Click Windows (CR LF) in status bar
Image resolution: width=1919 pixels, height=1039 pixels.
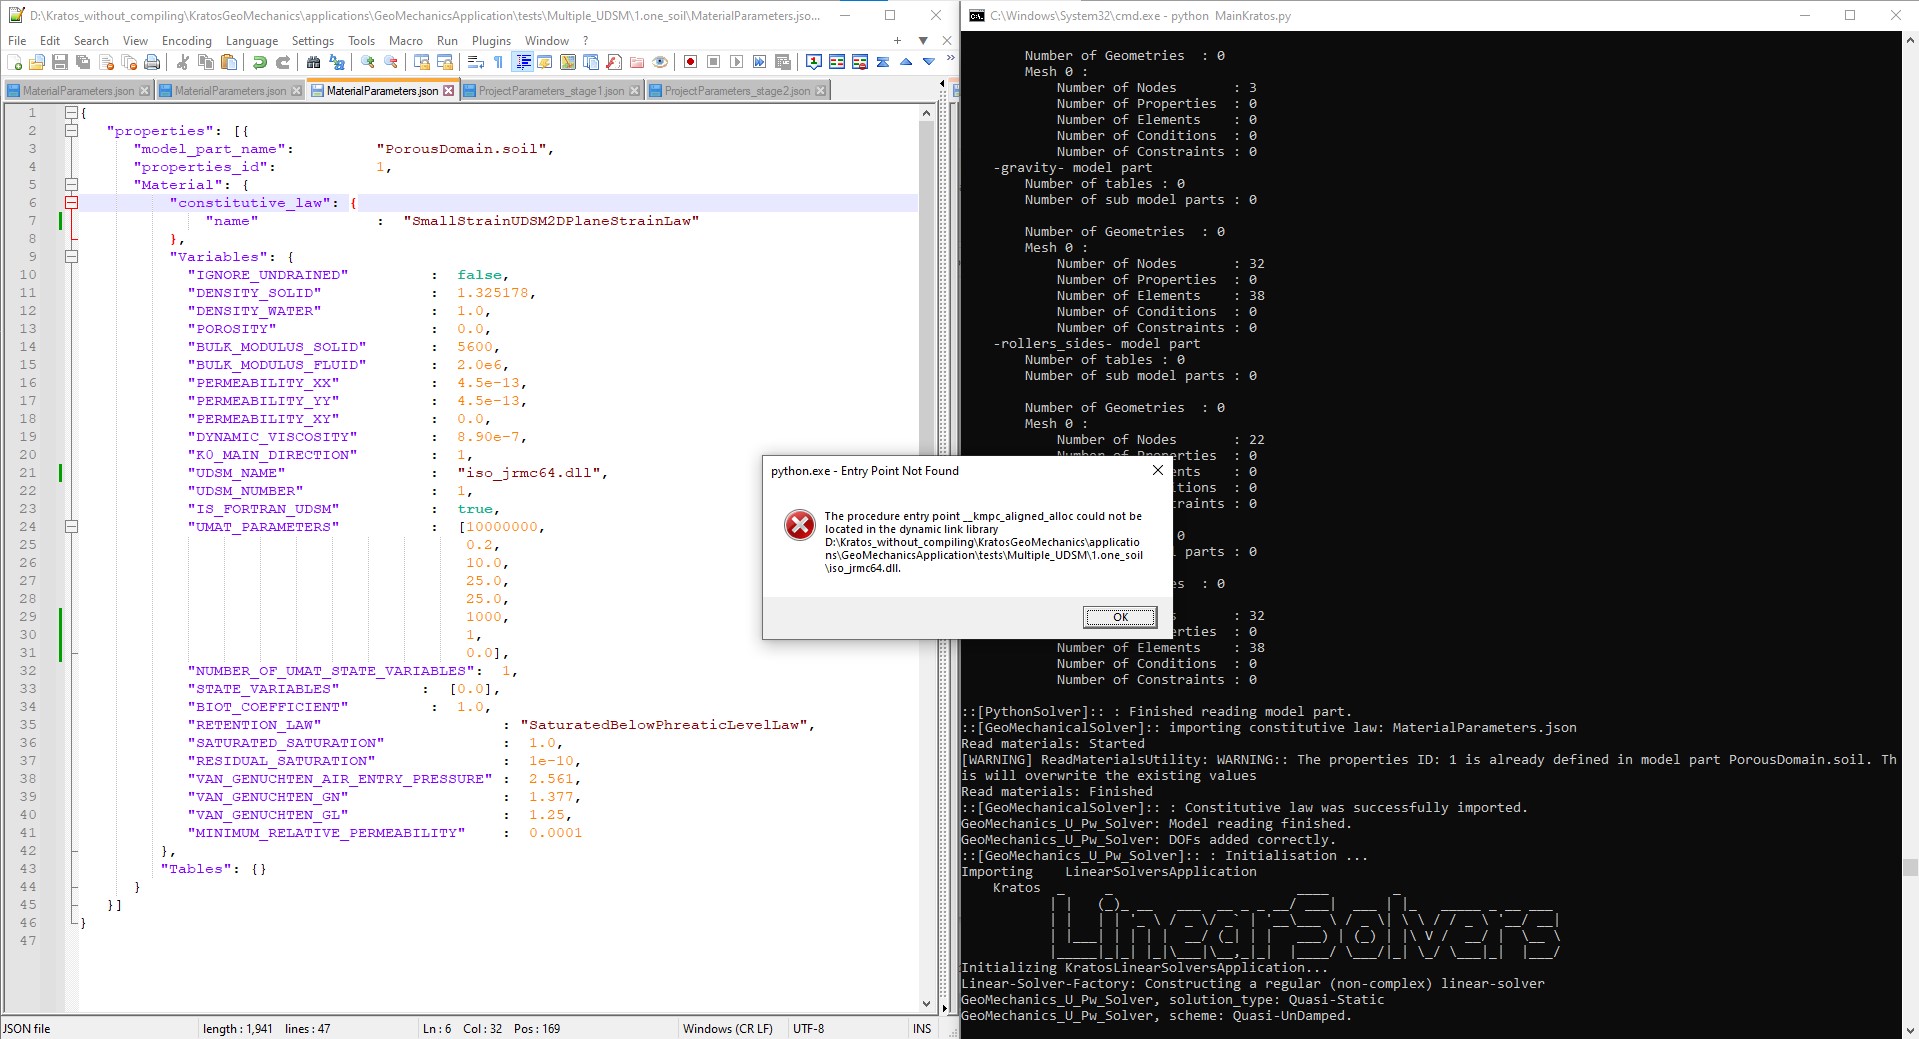(727, 1028)
